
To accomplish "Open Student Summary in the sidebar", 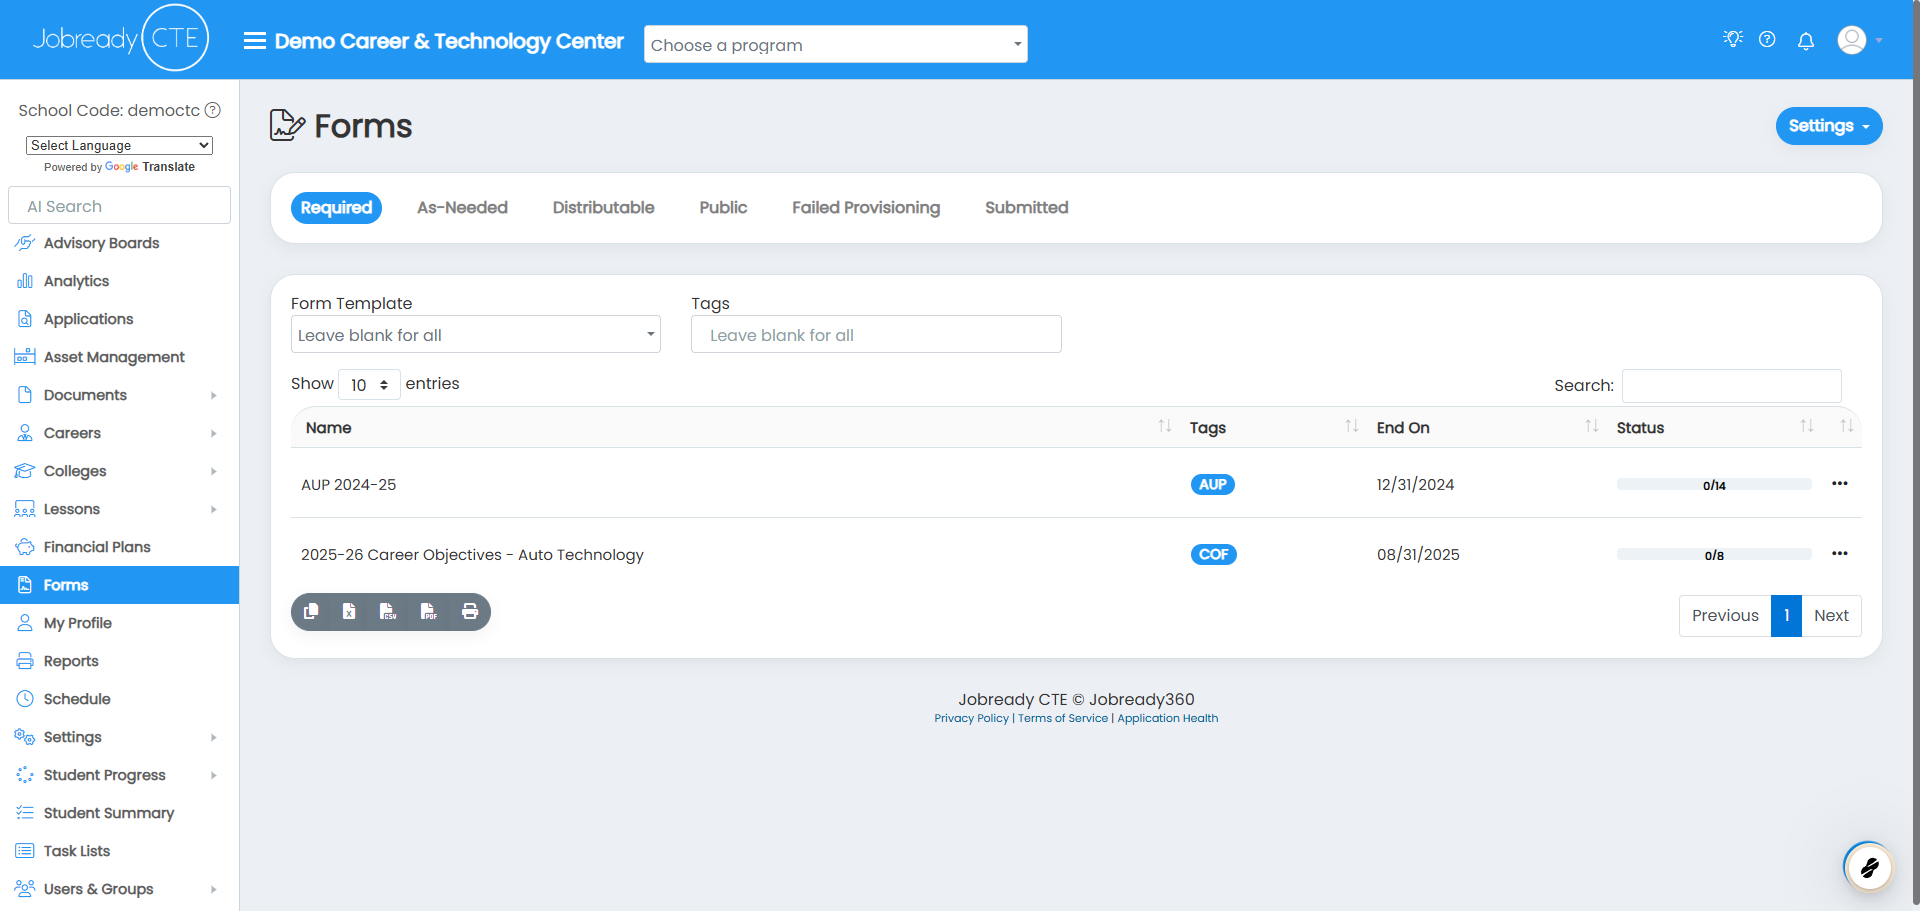I will point(120,813).
